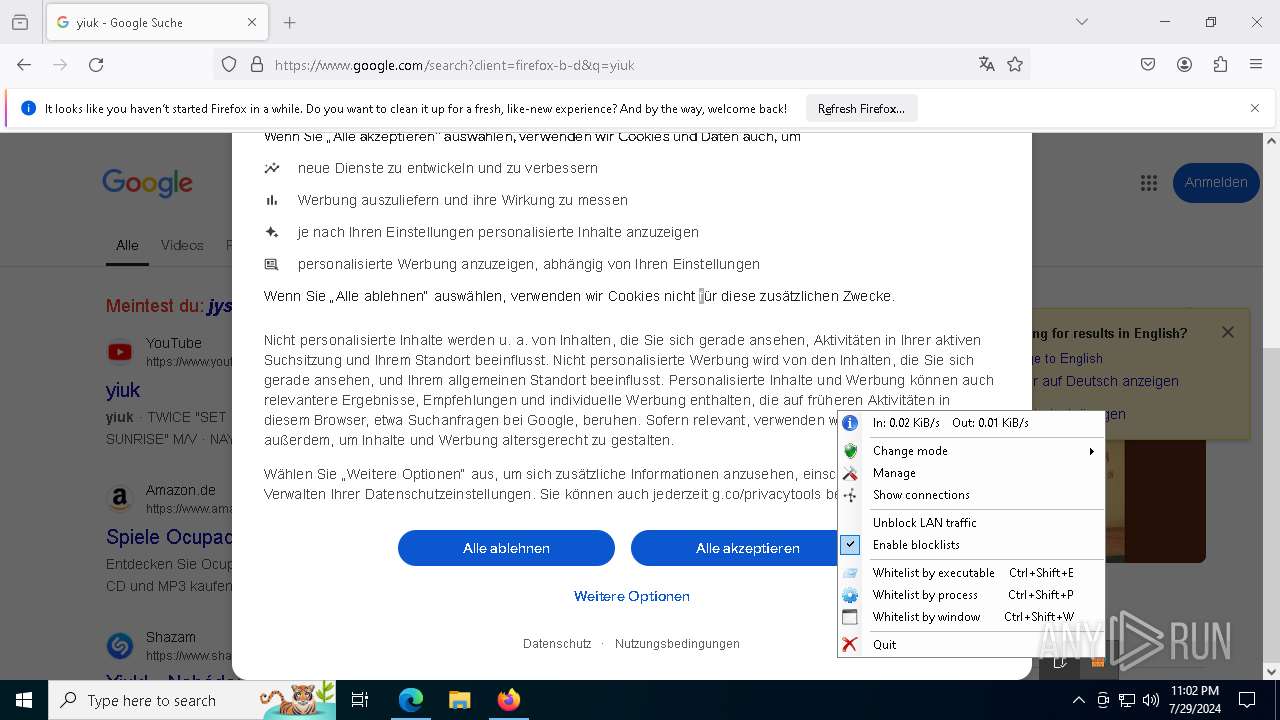This screenshot has width=1280, height=720.
Task: Open tracking protection shield icon
Action: [x=229, y=65]
